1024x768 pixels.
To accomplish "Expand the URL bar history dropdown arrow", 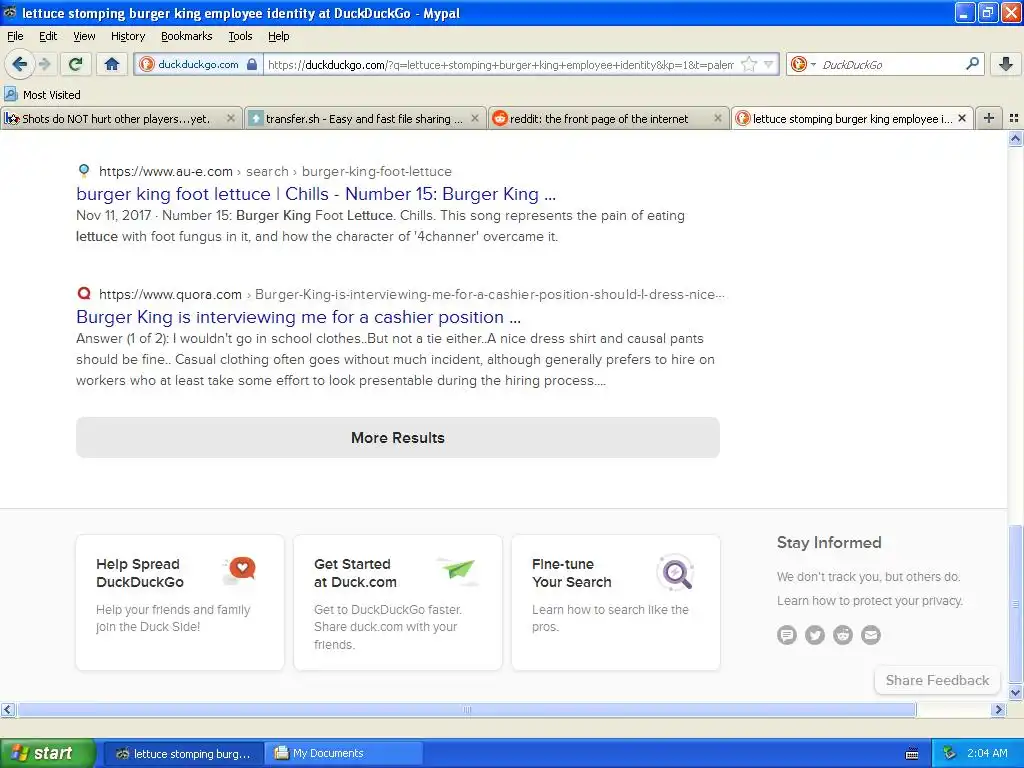I will (769, 64).
